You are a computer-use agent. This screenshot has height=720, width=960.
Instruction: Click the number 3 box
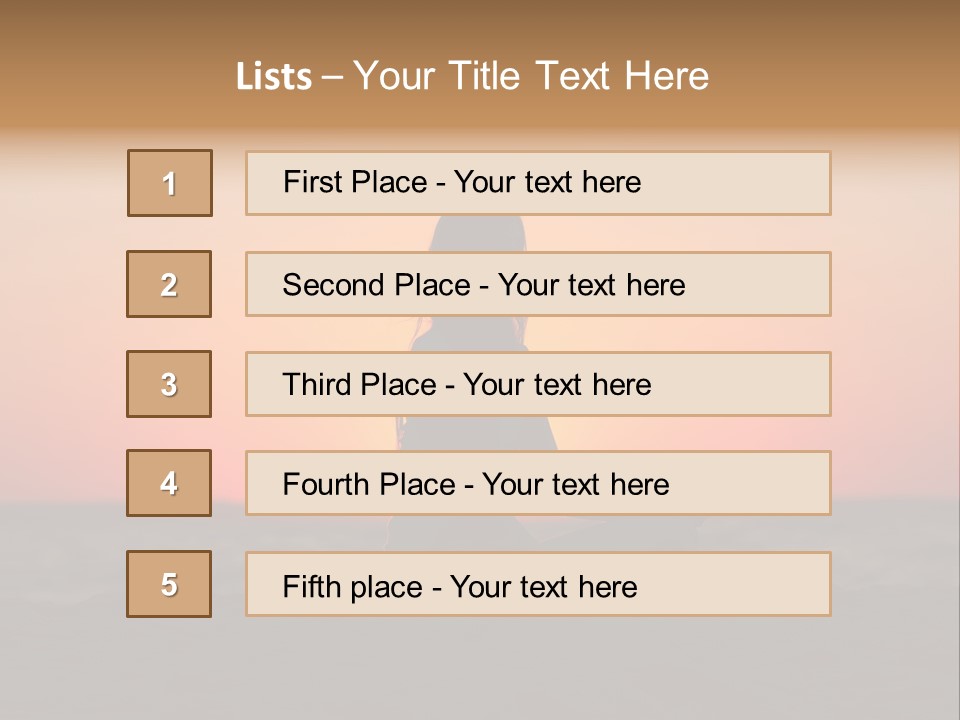pos(169,384)
